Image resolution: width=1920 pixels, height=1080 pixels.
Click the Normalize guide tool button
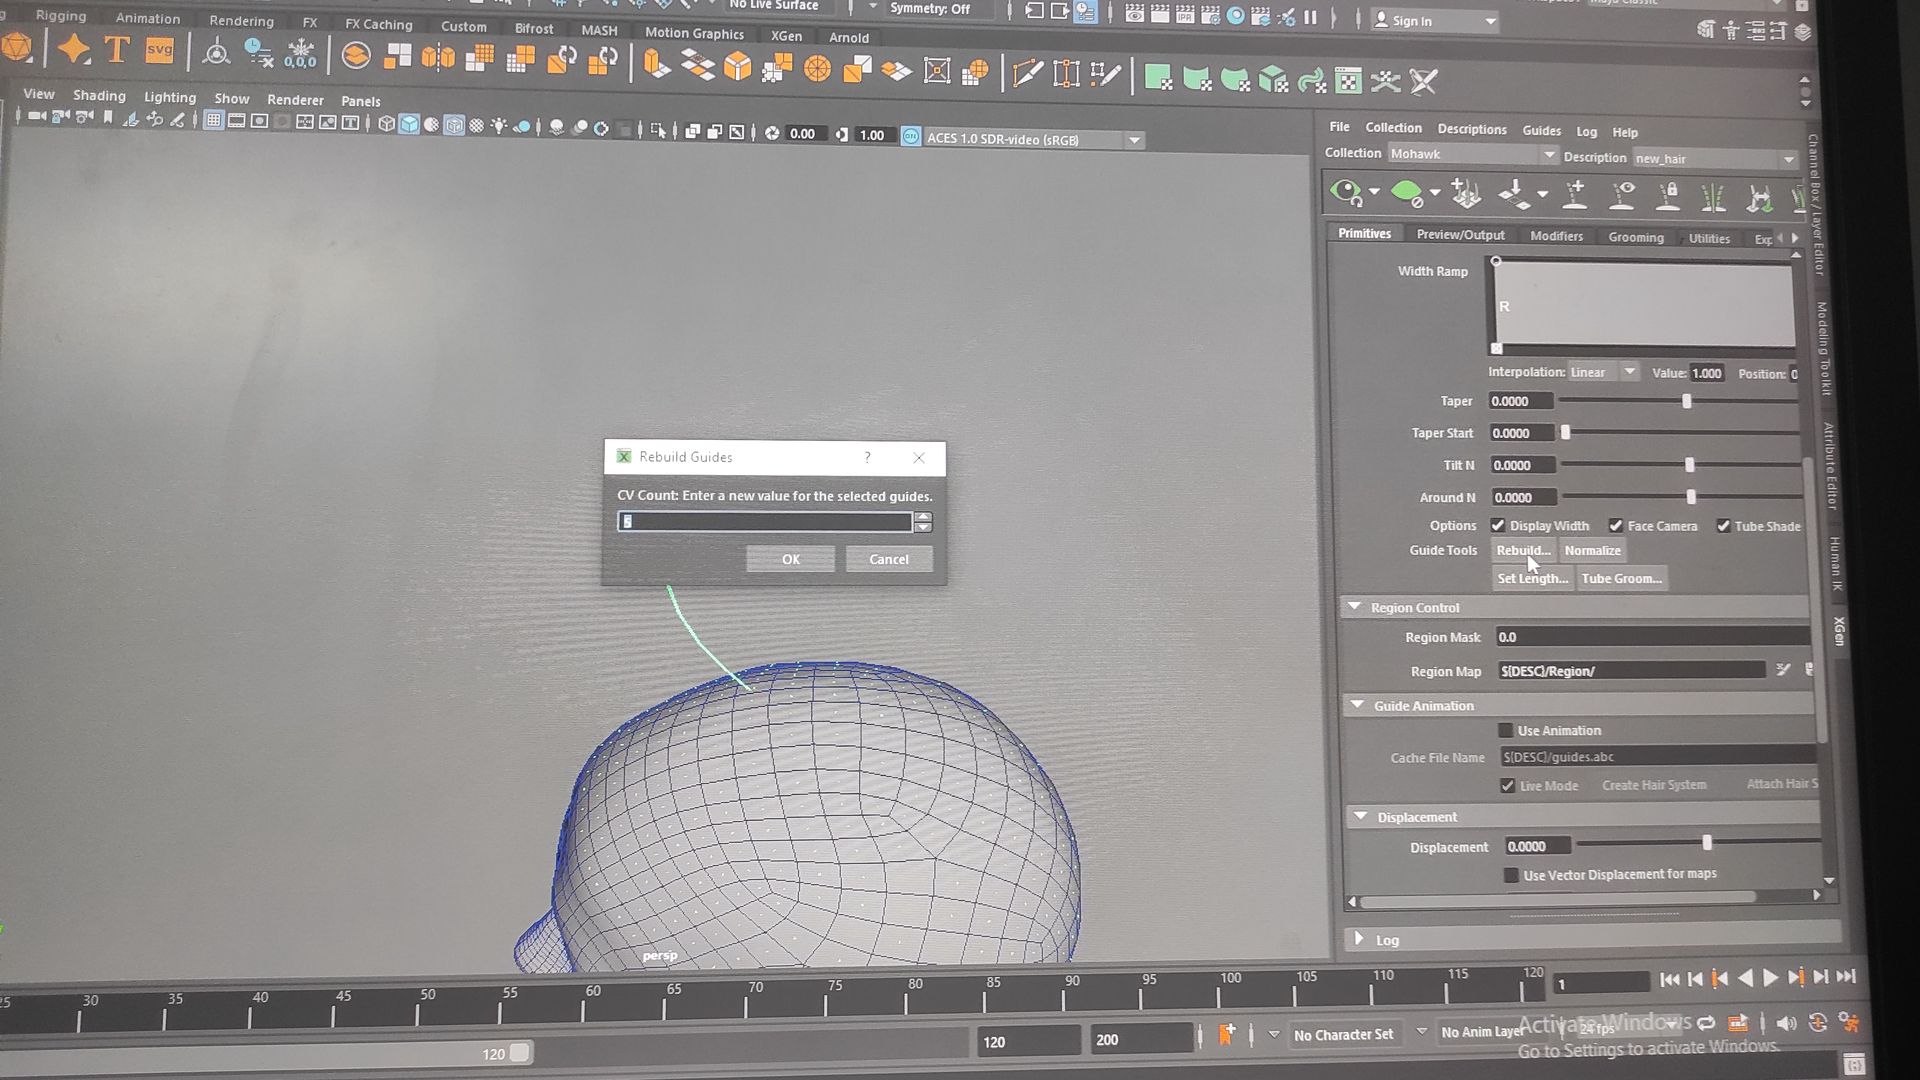tap(1592, 550)
